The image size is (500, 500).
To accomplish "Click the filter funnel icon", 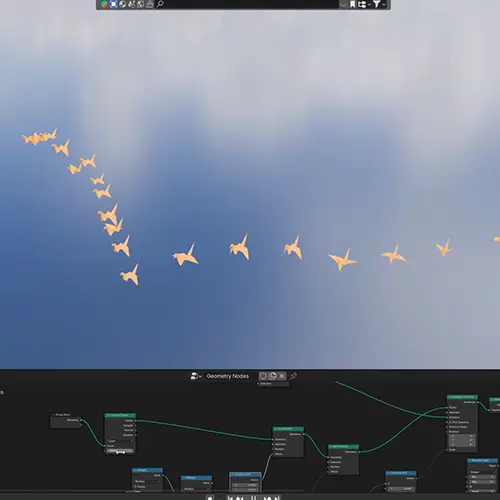I will (x=377, y=4).
